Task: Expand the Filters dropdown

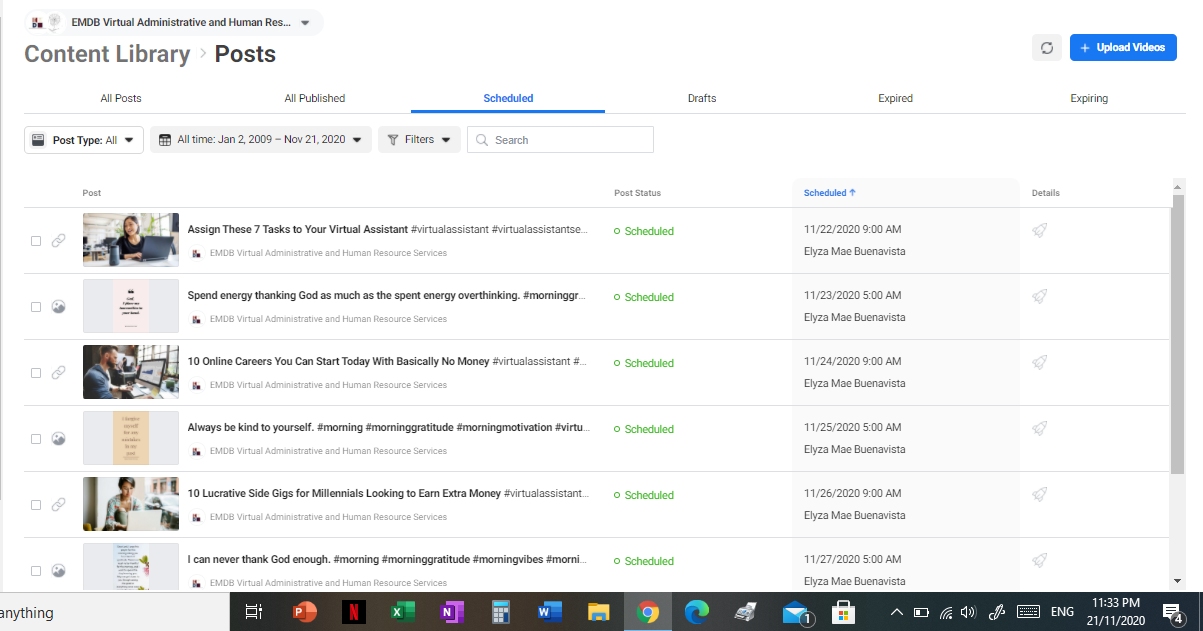Action: (x=419, y=140)
